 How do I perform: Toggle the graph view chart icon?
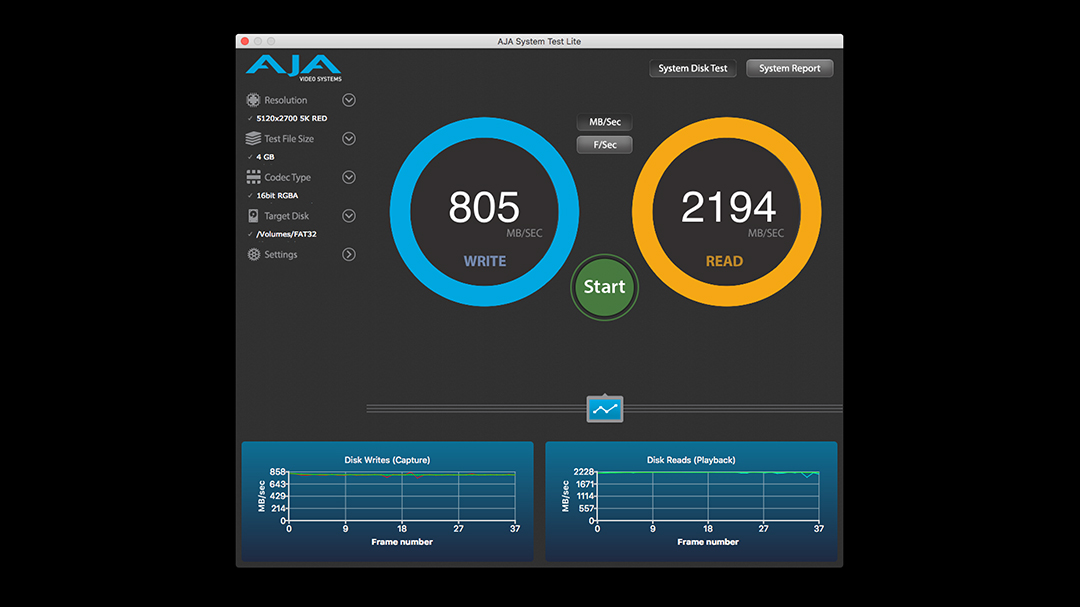click(x=605, y=409)
